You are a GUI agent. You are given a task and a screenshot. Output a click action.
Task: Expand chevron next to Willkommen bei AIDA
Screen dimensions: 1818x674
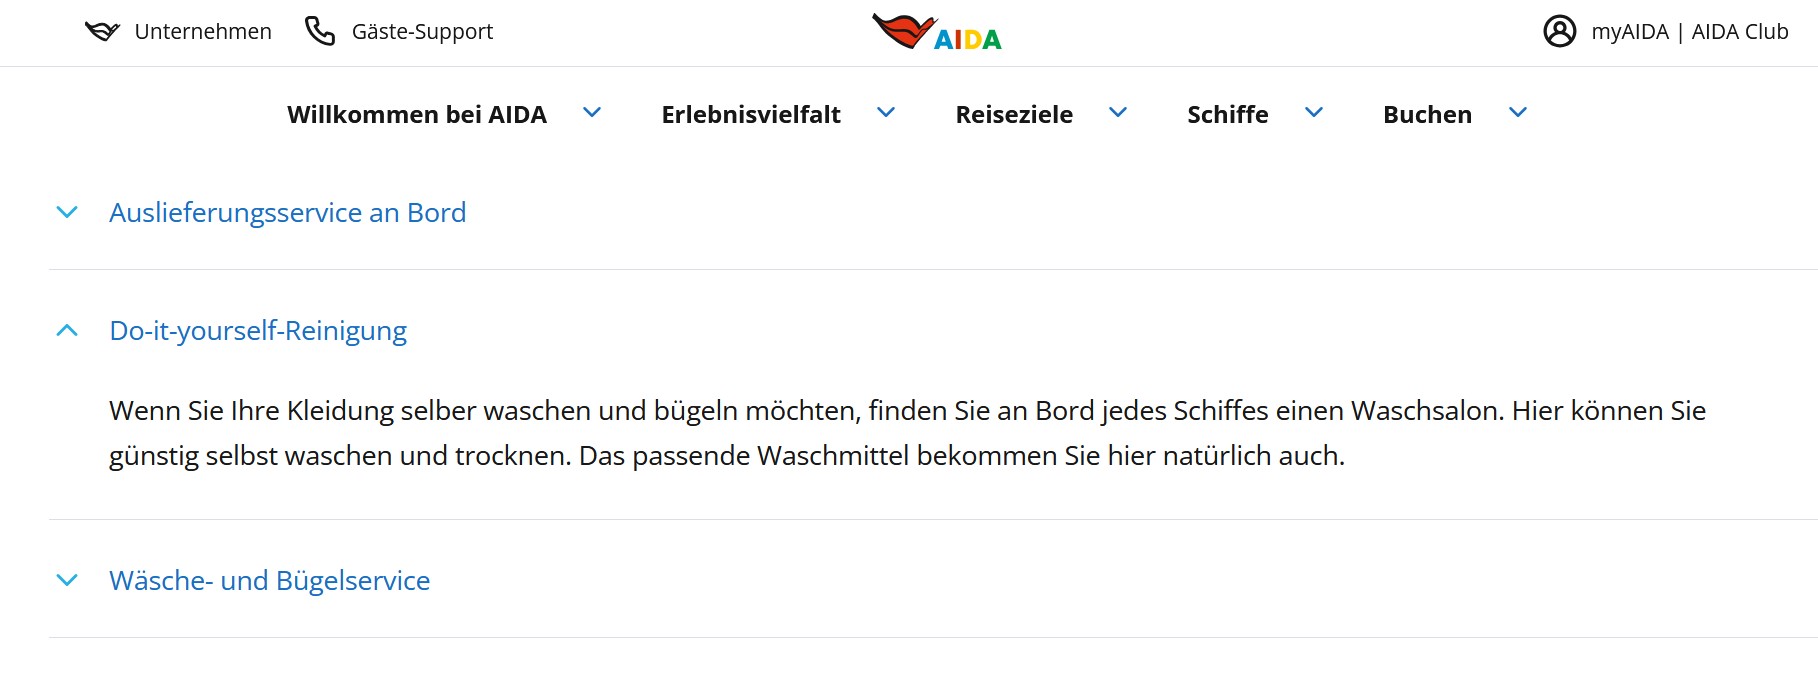point(592,113)
